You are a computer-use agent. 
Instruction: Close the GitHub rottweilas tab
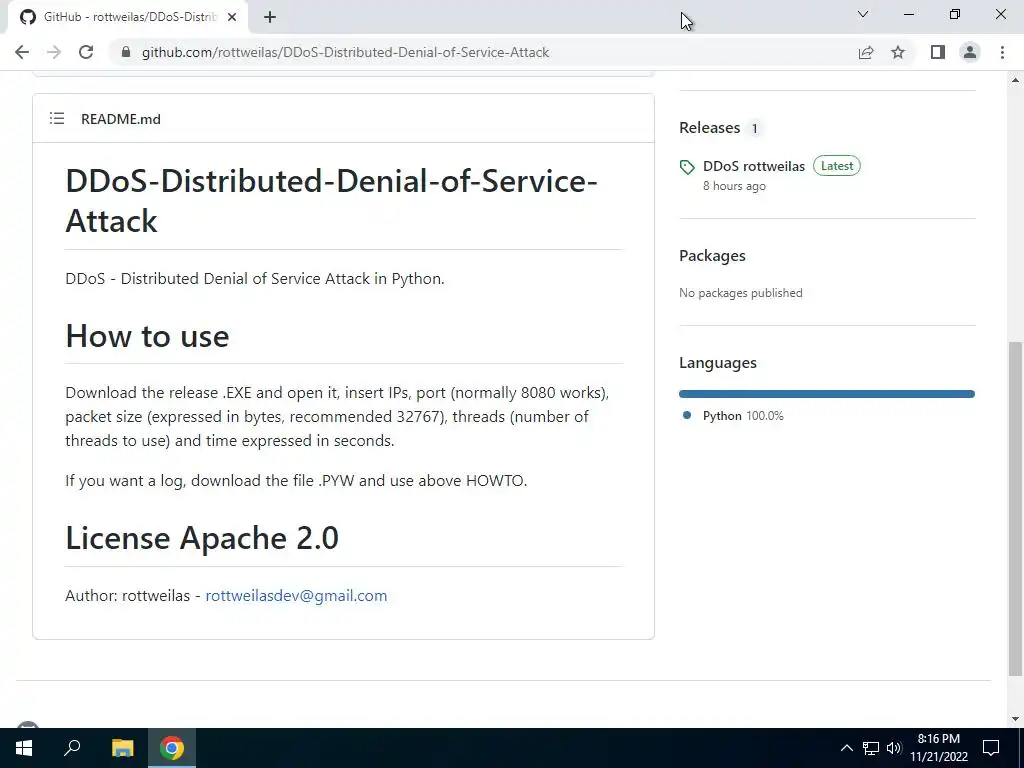point(232,18)
